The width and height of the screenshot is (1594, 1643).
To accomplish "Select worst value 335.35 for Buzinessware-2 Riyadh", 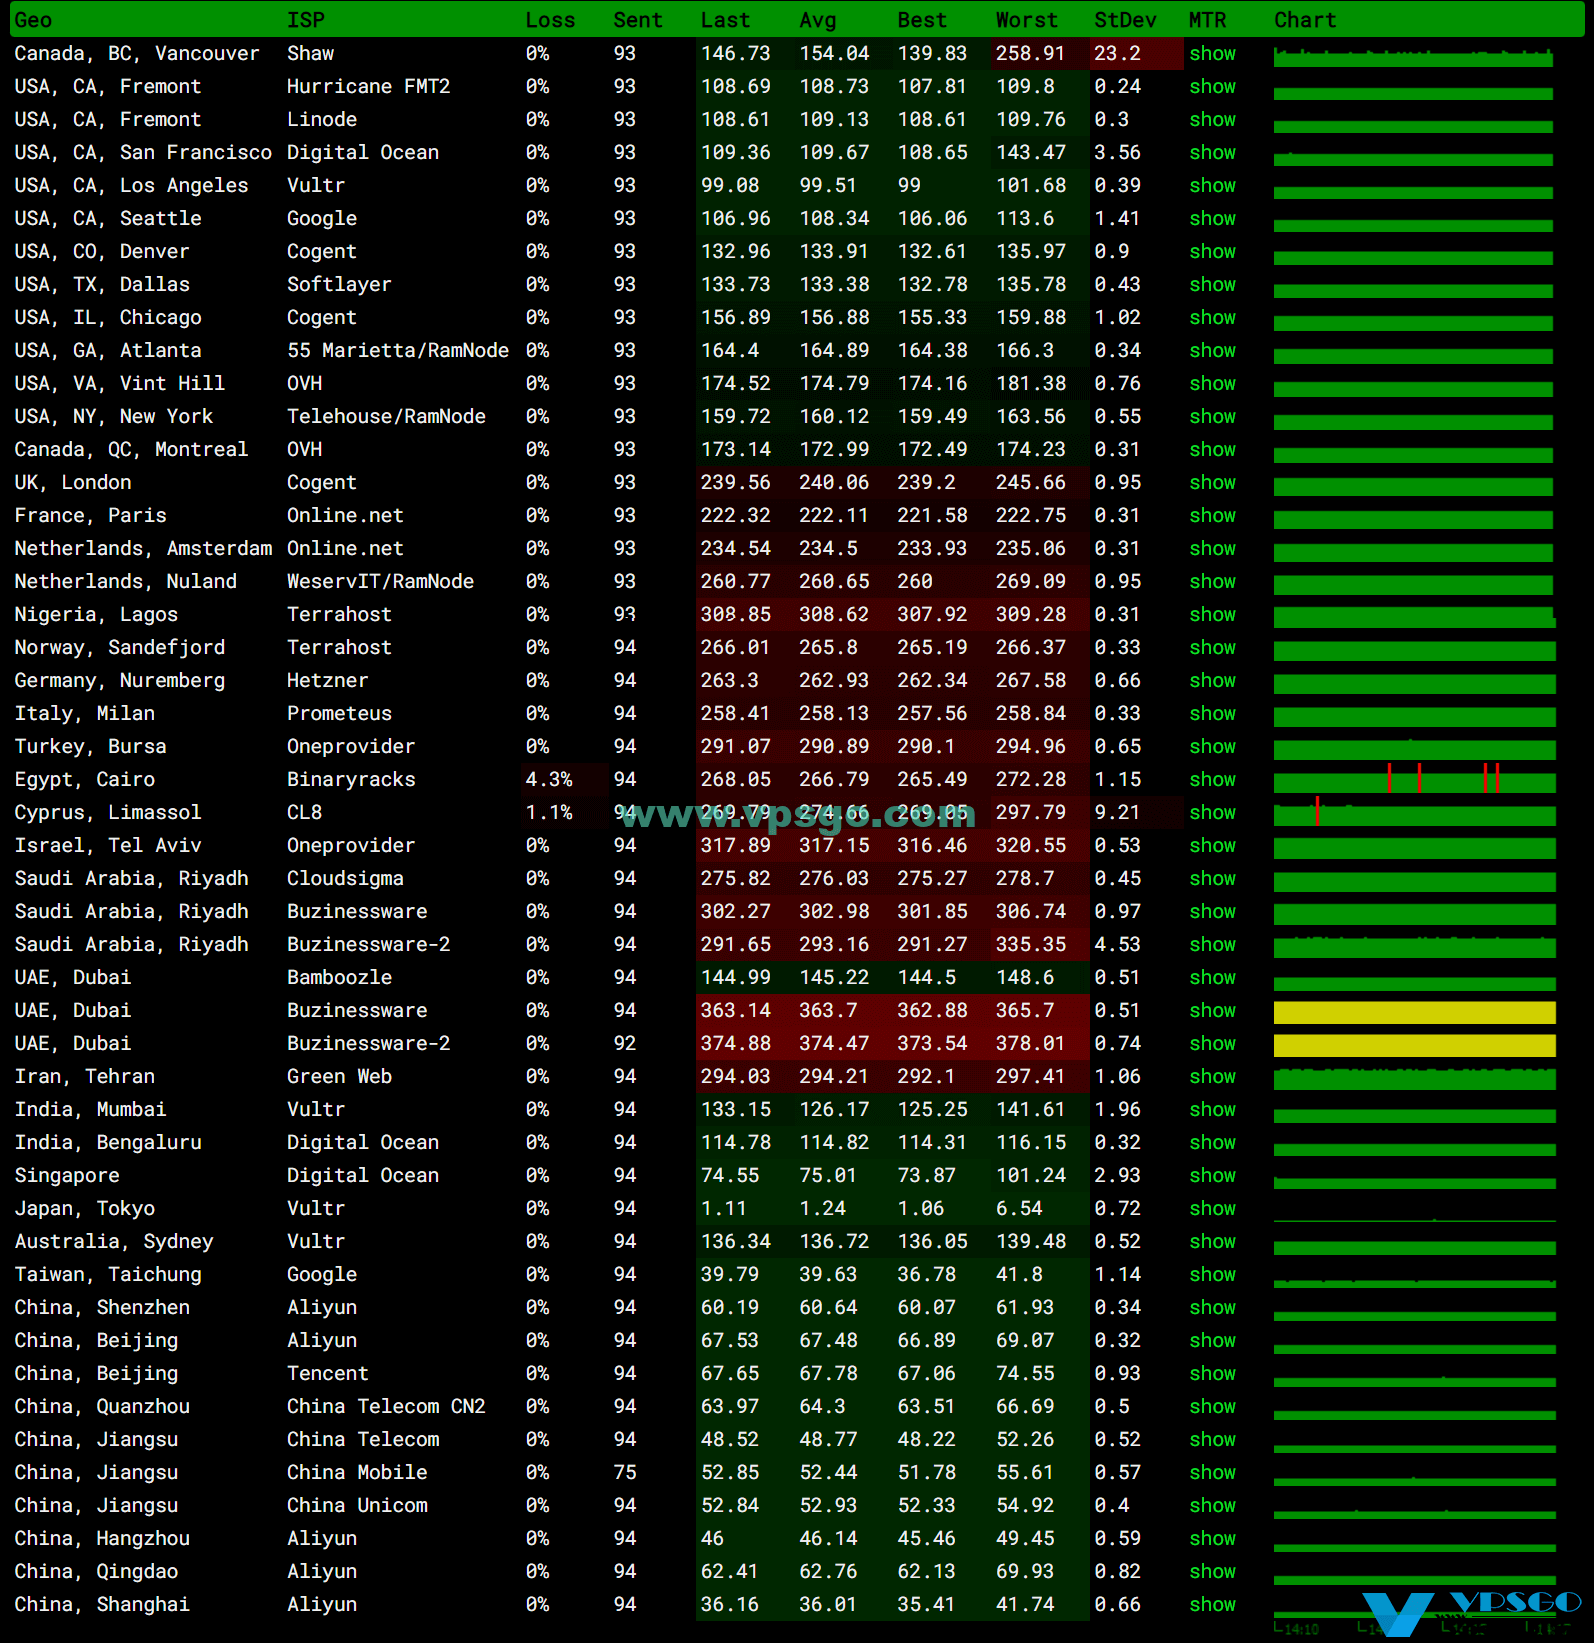I will (1031, 945).
